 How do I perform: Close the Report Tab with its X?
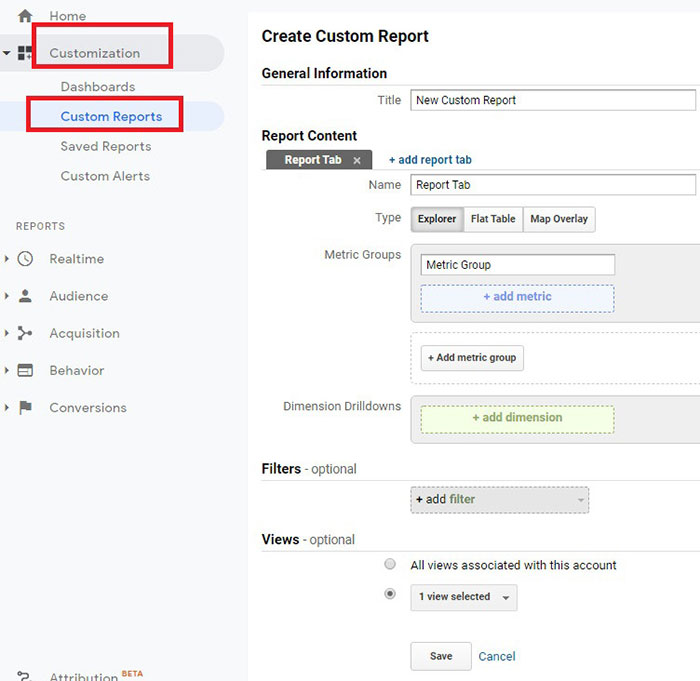[357, 160]
